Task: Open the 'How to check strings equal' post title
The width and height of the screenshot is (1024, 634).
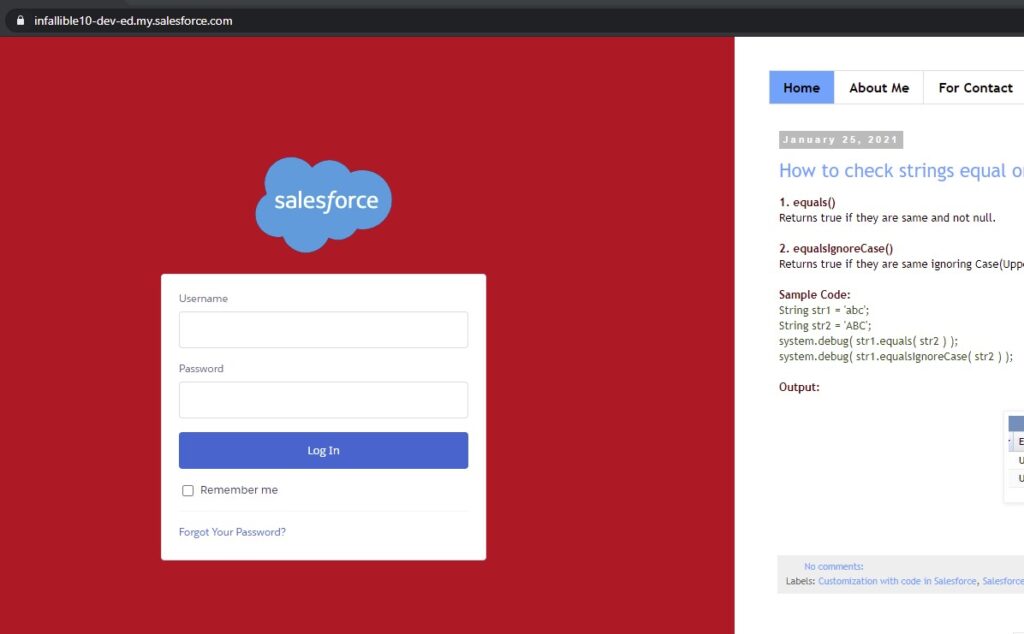Action: (901, 170)
